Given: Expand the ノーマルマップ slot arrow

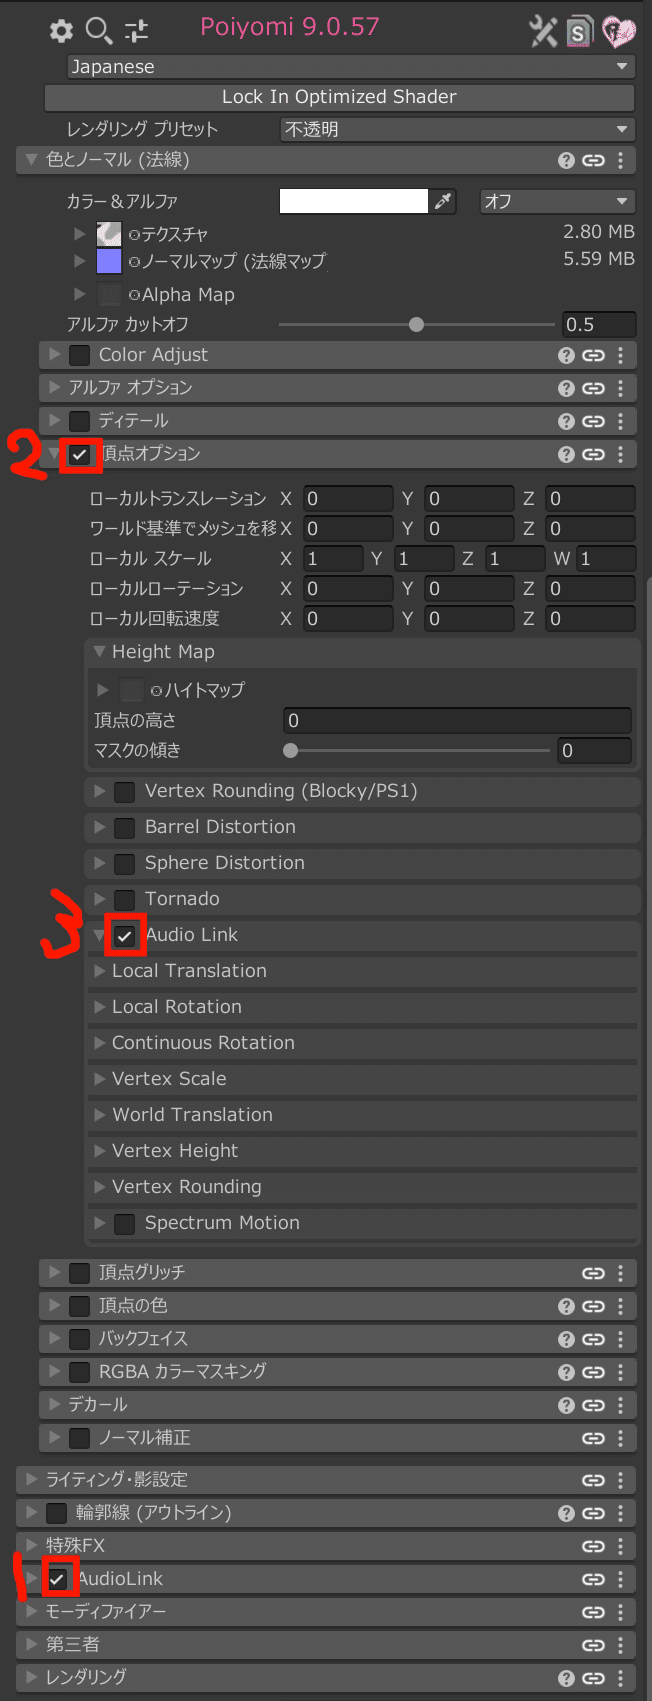Looking at the screenshot, I should click(80, 261).
